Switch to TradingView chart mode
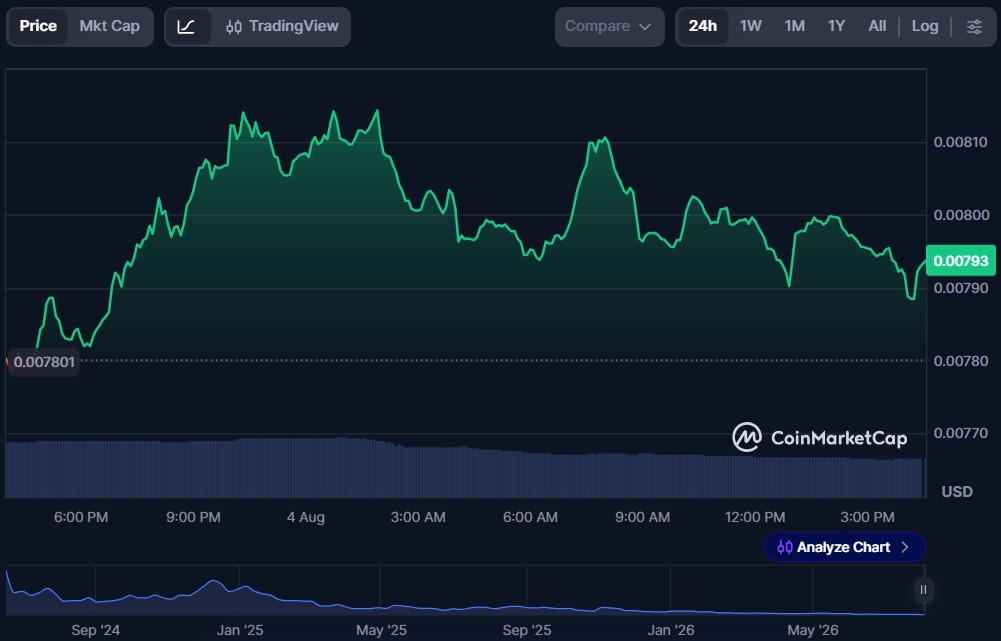Image resolution: width=1001 pixels, height=641 pixels. [282, 26]
